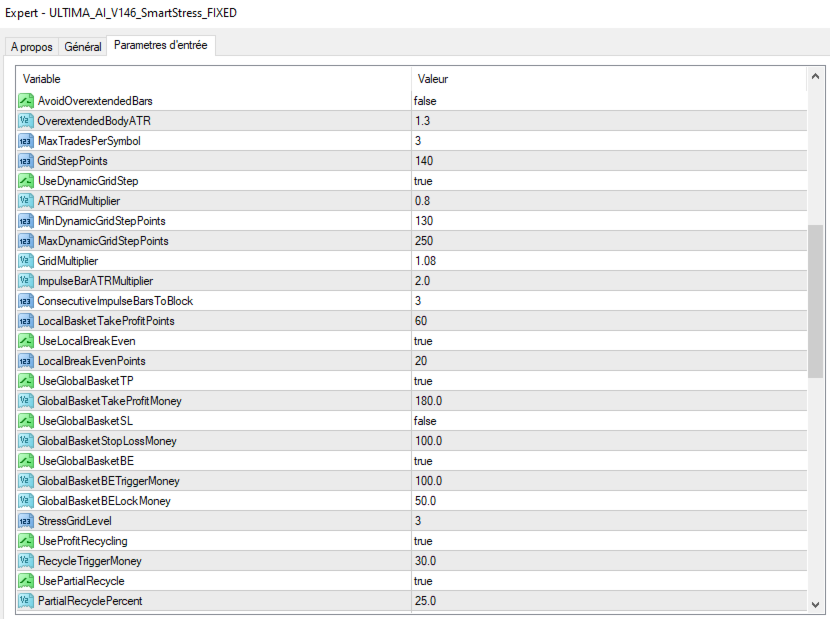Toggle the UseGlobalBasketSL false value
The image size is (830, 619).
click(x=427, y=421)
